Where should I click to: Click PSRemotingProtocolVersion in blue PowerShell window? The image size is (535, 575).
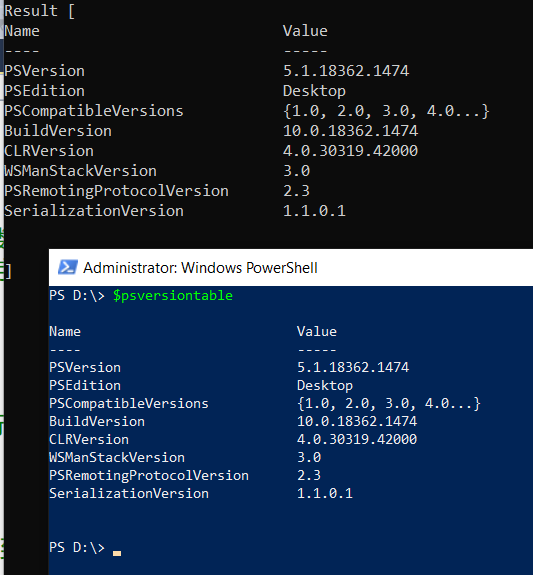[149, 475]
